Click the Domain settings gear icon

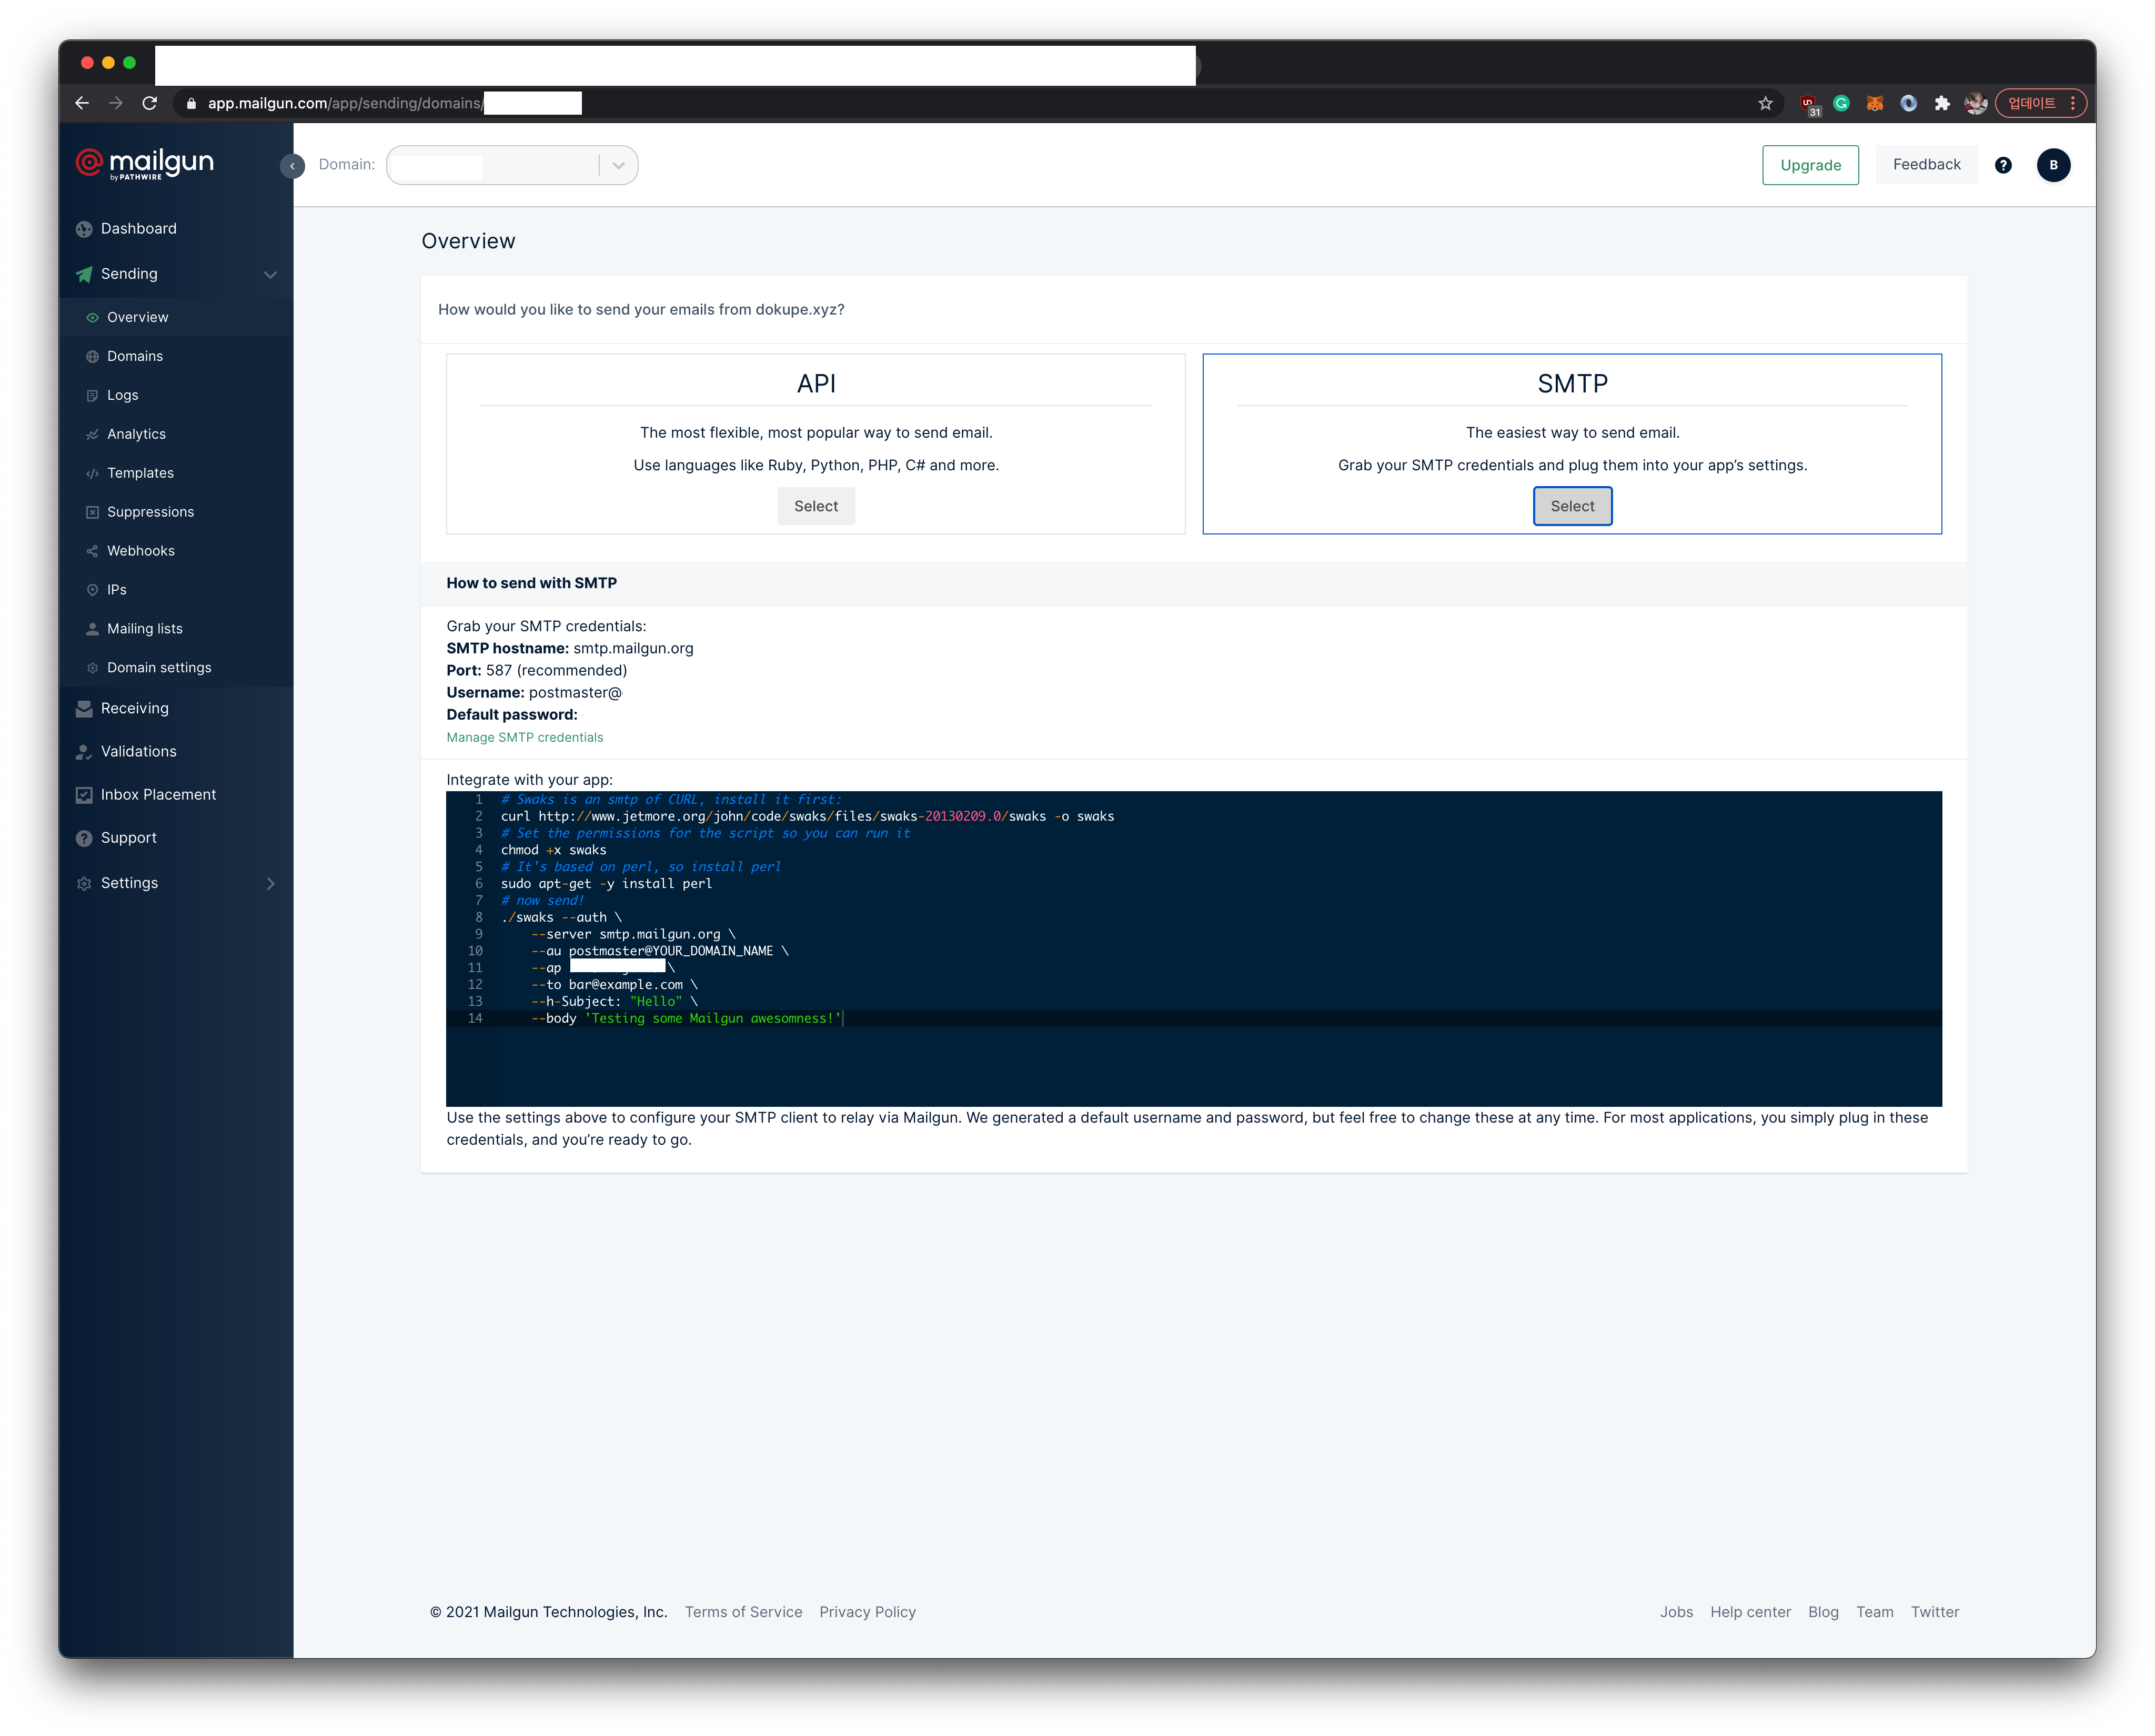(92, 669)
